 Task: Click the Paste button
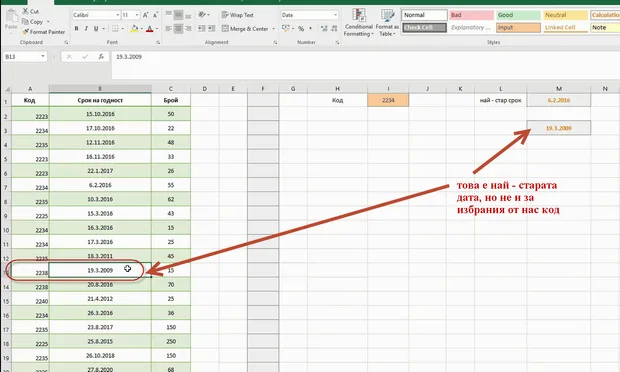click(x=11, y=20)
